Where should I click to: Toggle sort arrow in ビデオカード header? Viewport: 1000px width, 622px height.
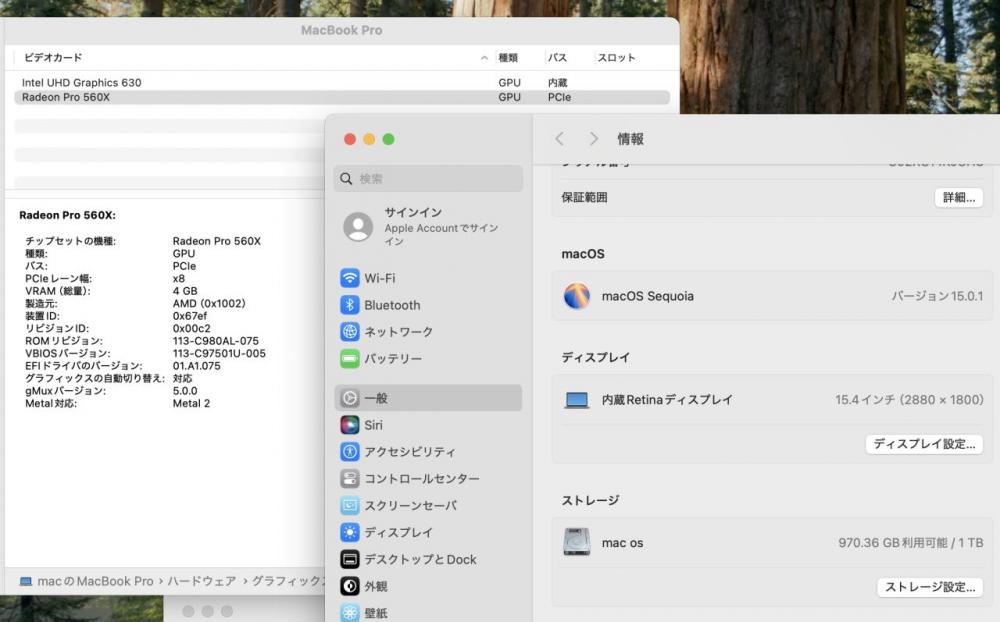[484, 58]
